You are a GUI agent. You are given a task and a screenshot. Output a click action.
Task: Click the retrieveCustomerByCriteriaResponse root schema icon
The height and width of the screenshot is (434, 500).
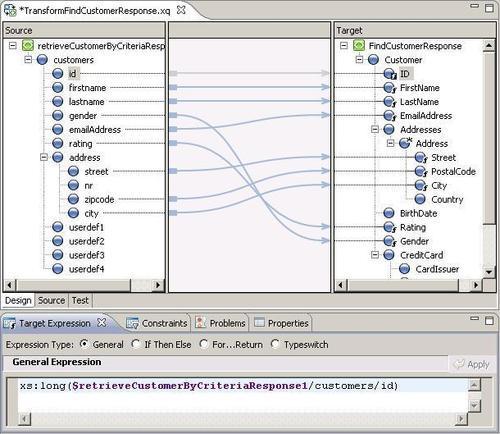tap(28, 45)
